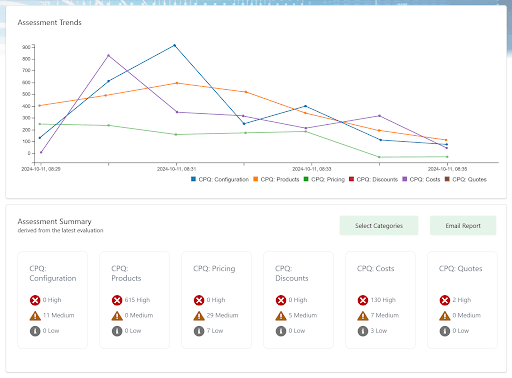Click High error icon in CPQ: Discounts card

pyautogui.click(x=281, y=300)
